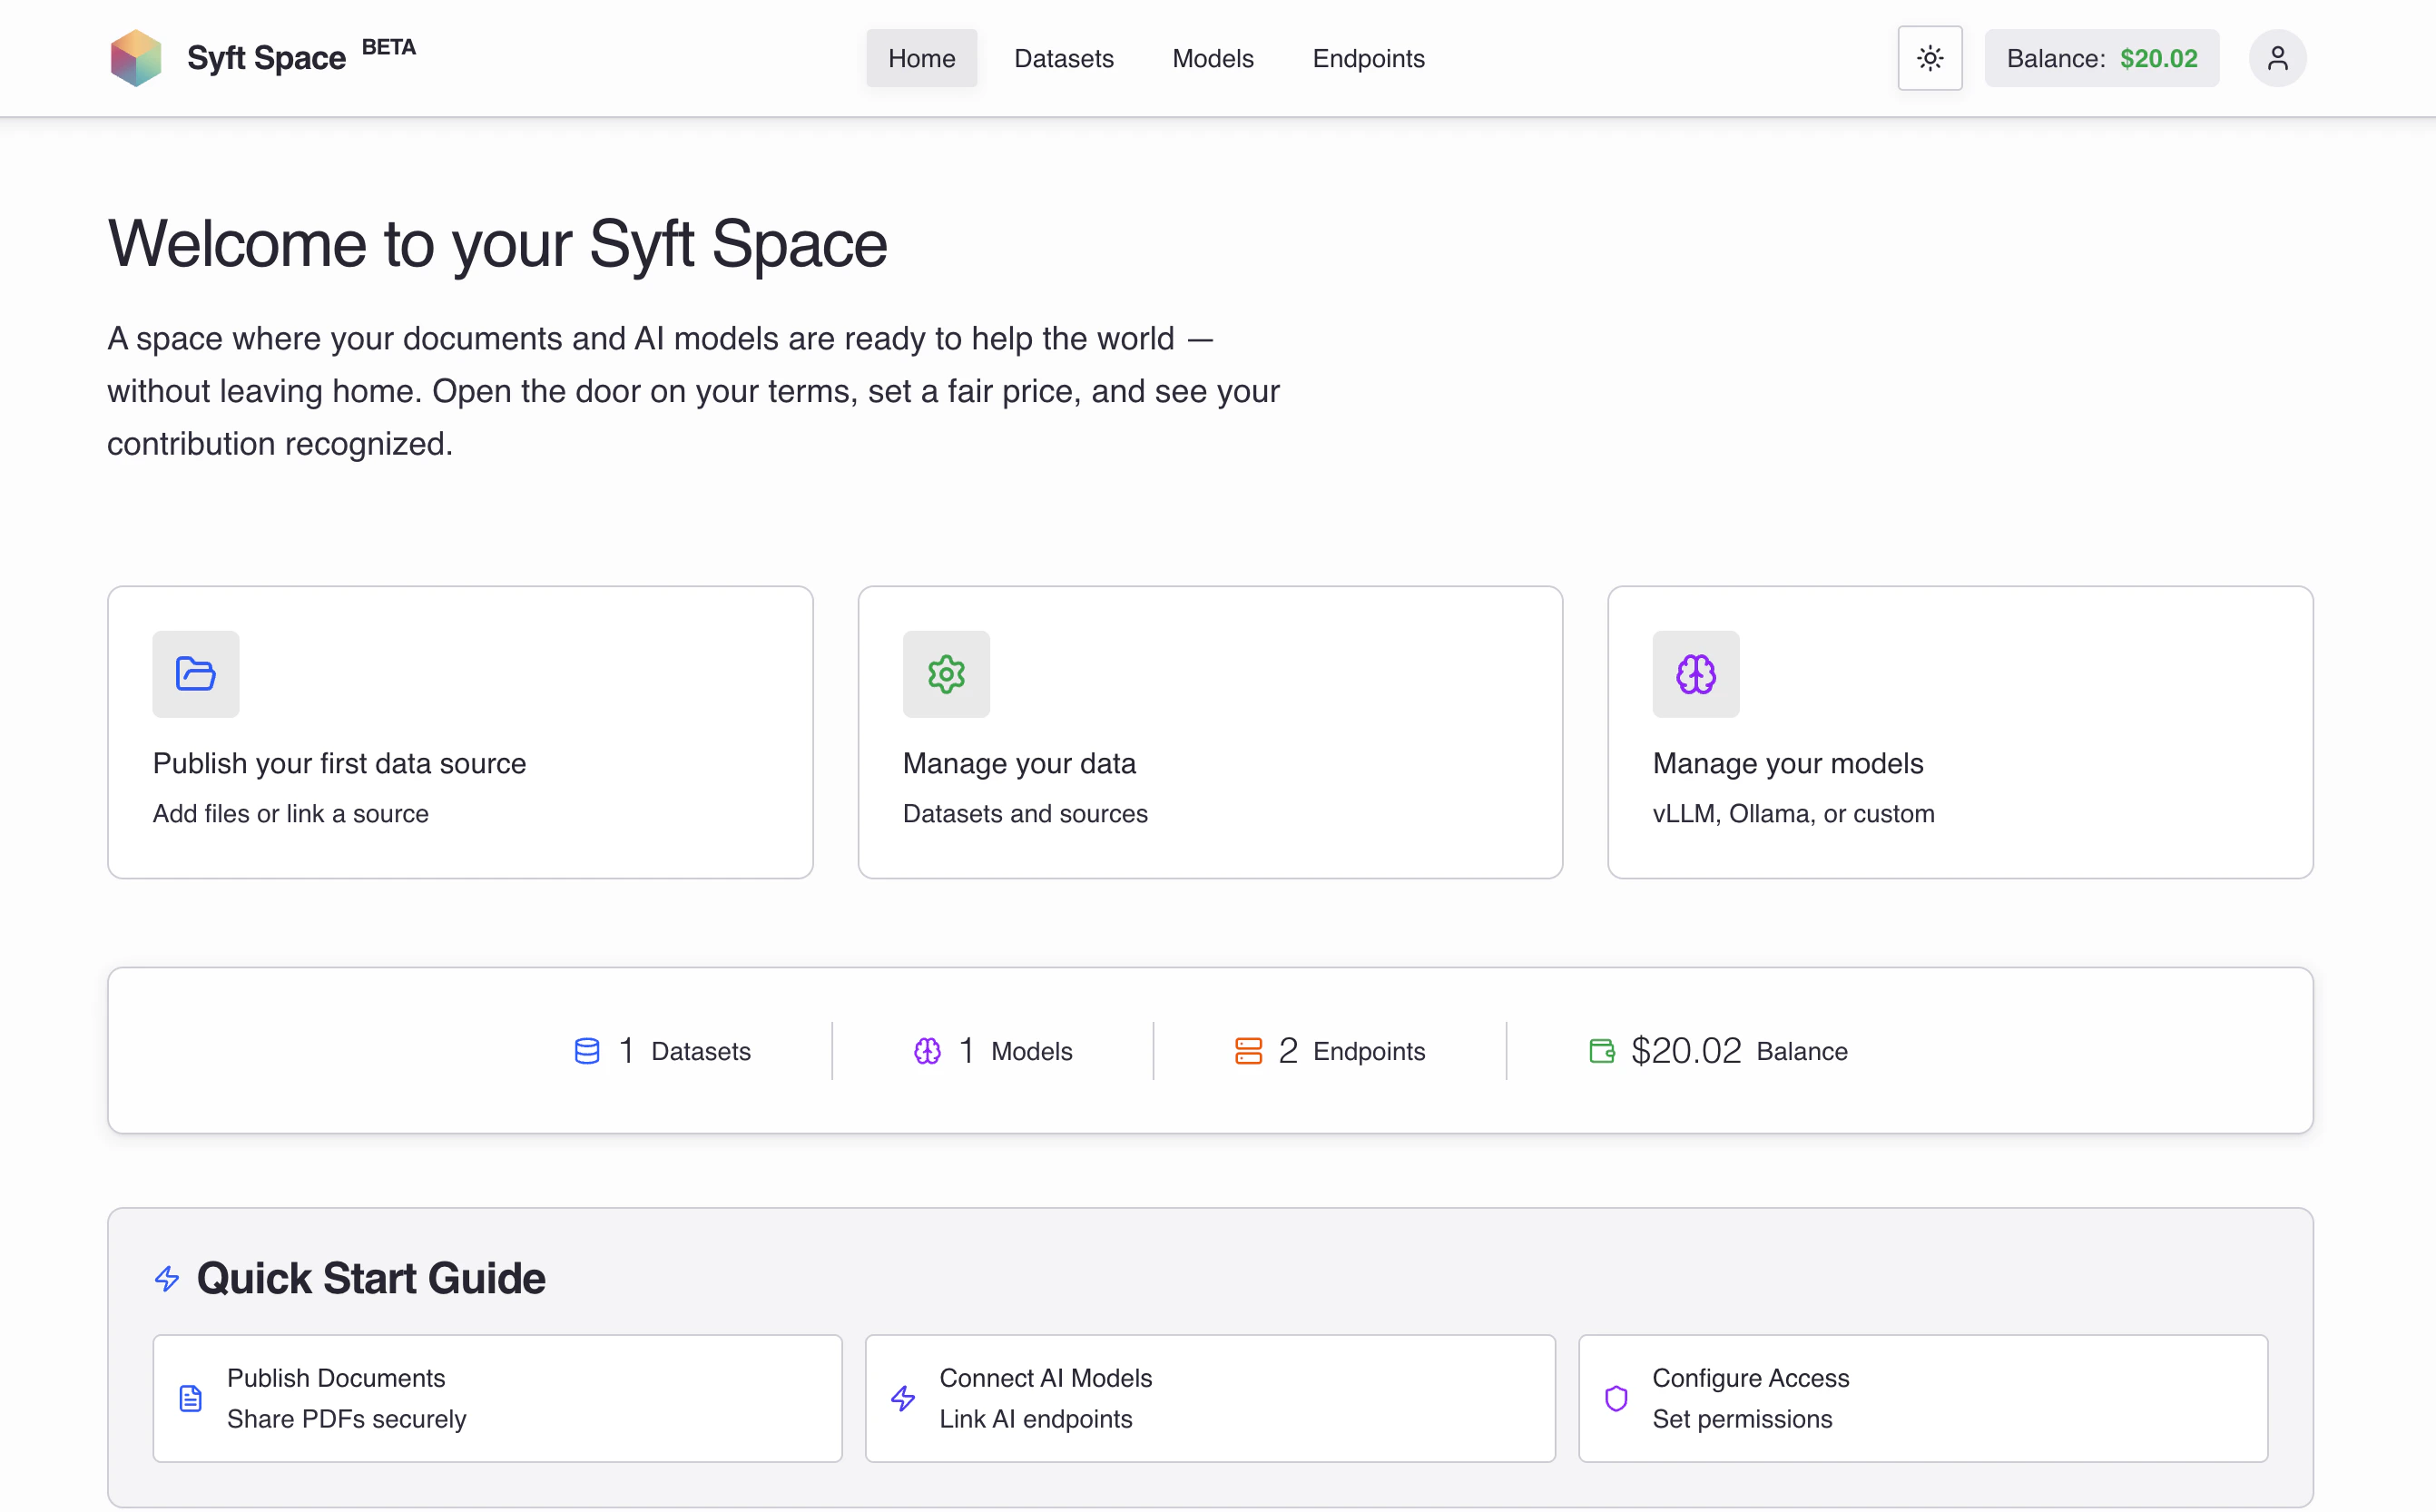The height and width of the screenshot is (1512, 2436).
Task: Select the folder icon on Publish your first data source
Action: [x=195, y=674]
